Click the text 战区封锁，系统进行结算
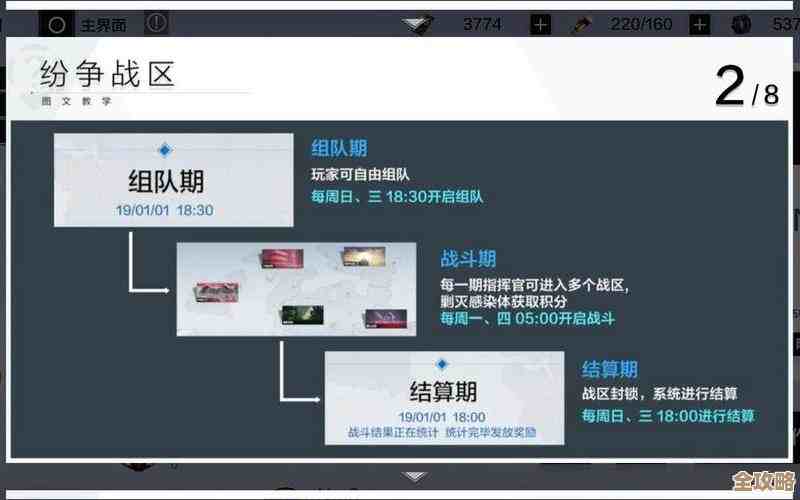The height and width of the screenshot is (500, 800). [x=659, y=393]
